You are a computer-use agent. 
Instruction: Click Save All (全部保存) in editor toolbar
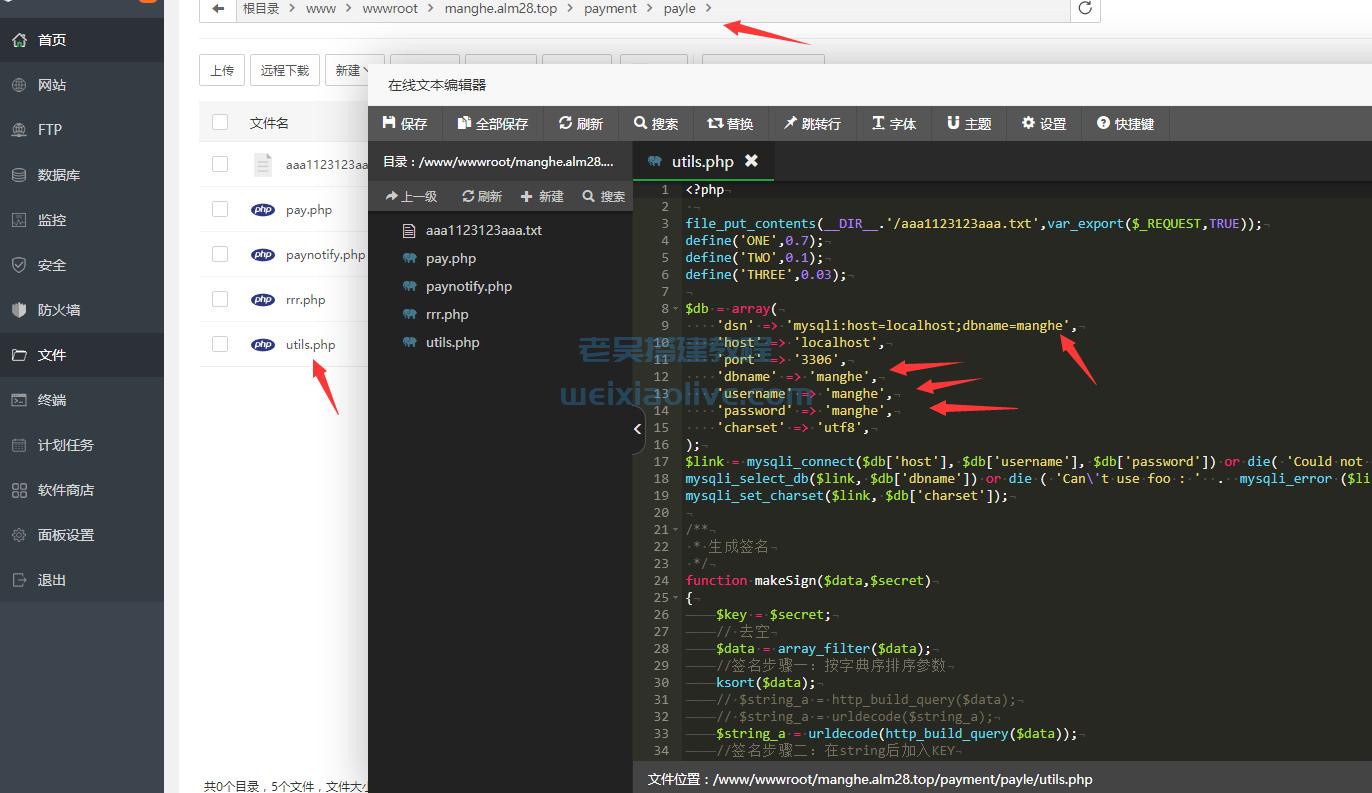click(x=492, y=123)
